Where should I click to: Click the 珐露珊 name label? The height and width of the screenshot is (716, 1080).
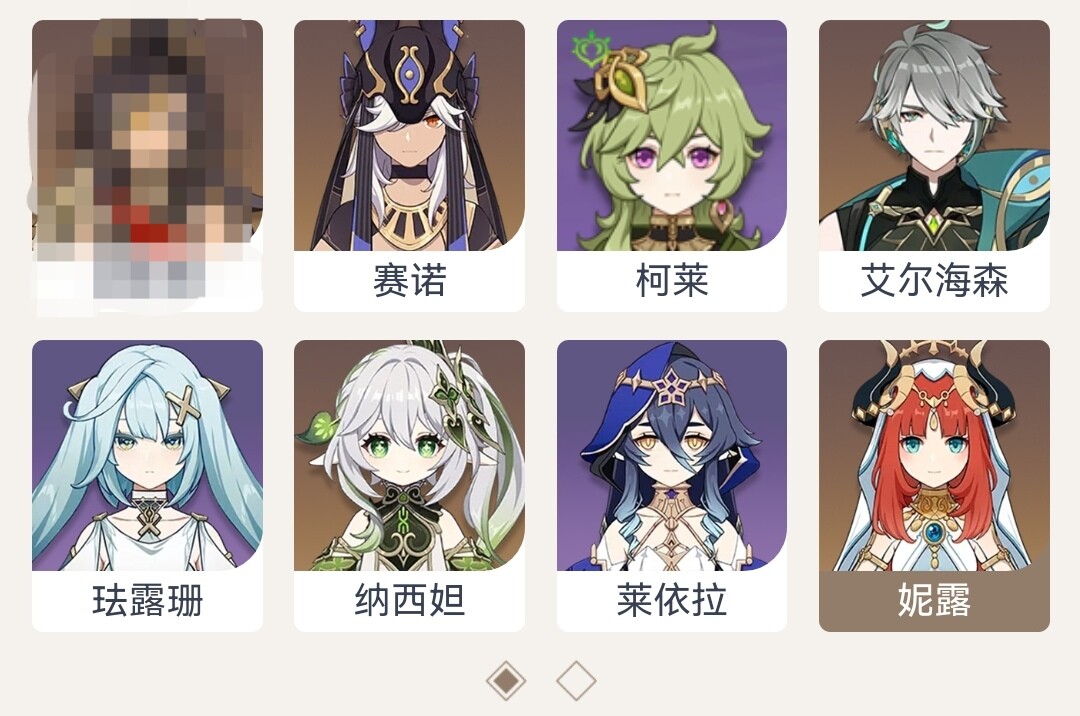coord(147,600)
